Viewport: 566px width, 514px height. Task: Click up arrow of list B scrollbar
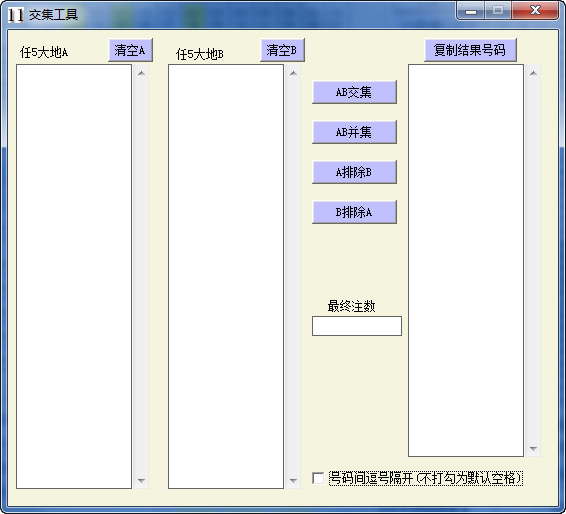(293, 73)
